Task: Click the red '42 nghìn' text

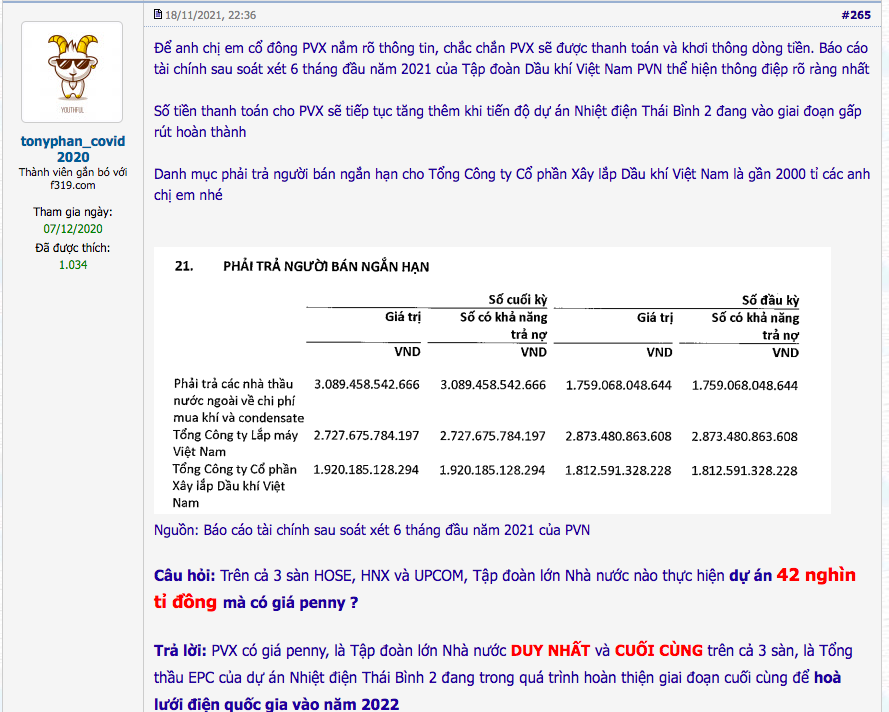Action: 816,575
